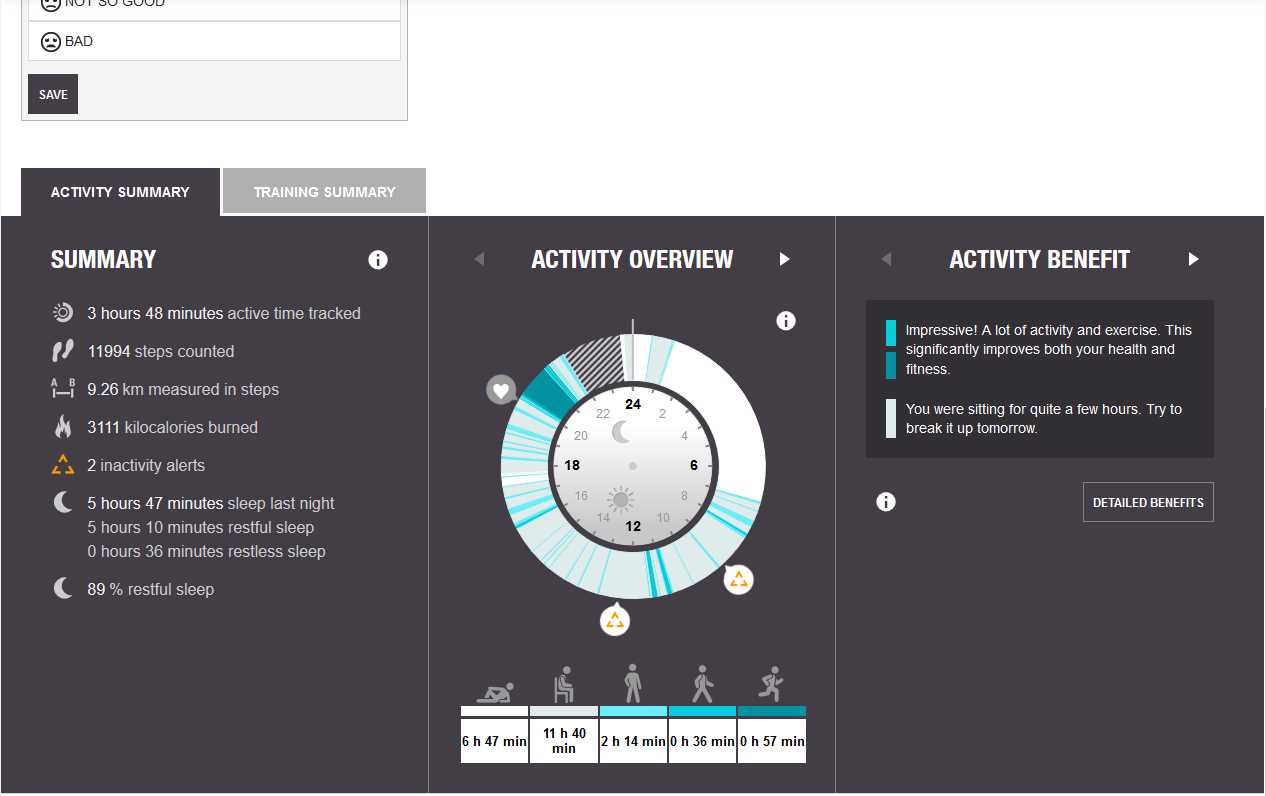Click the walking person icon
The width and height of the screenshot is (1266, 796).
tap(702, 685)
